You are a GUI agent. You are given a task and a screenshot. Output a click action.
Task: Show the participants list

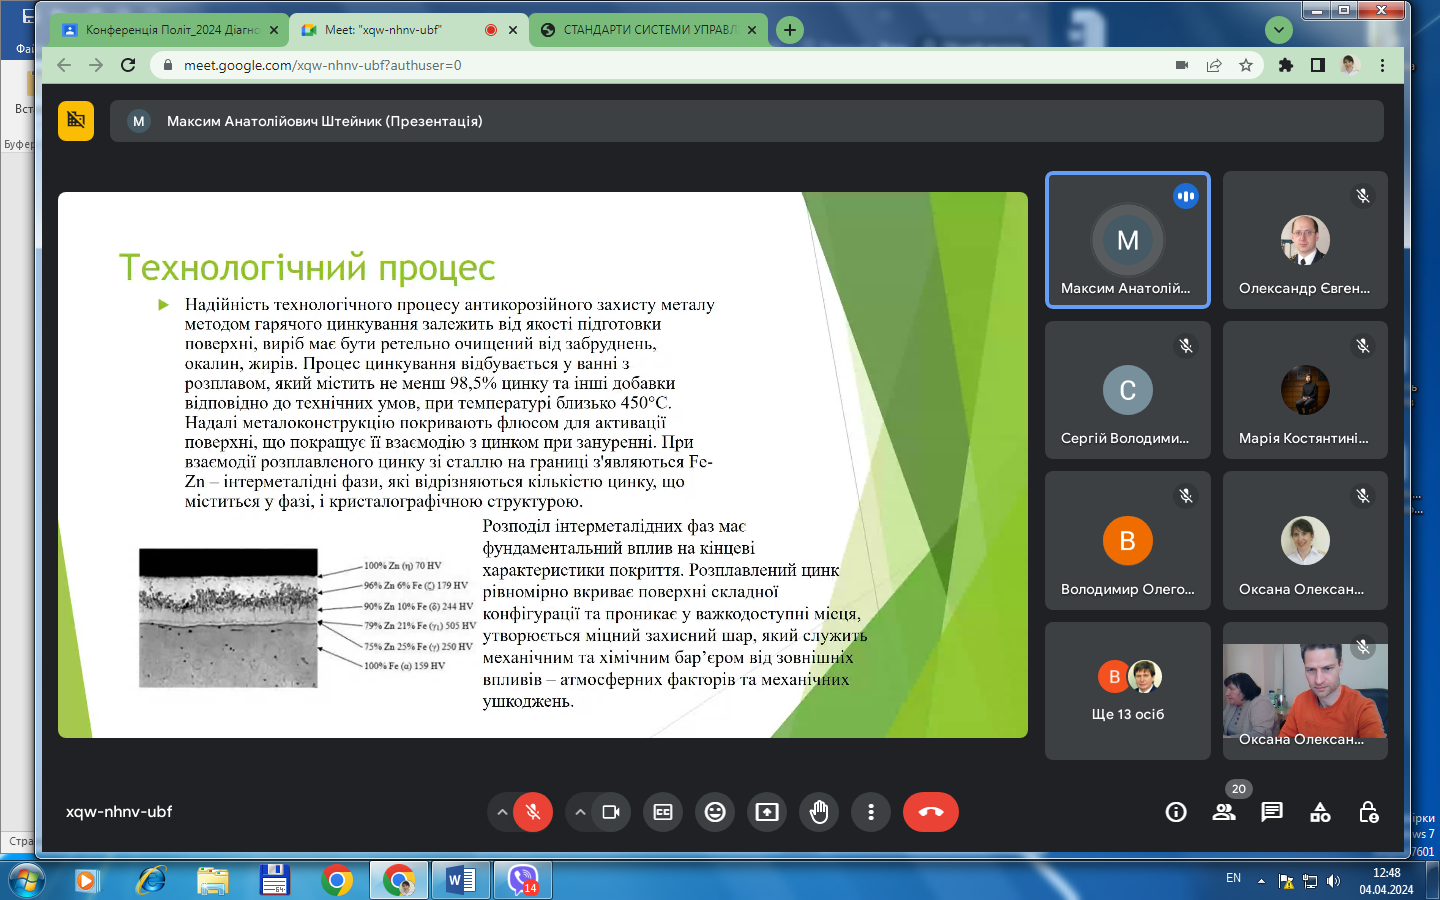pos(1224,812)
